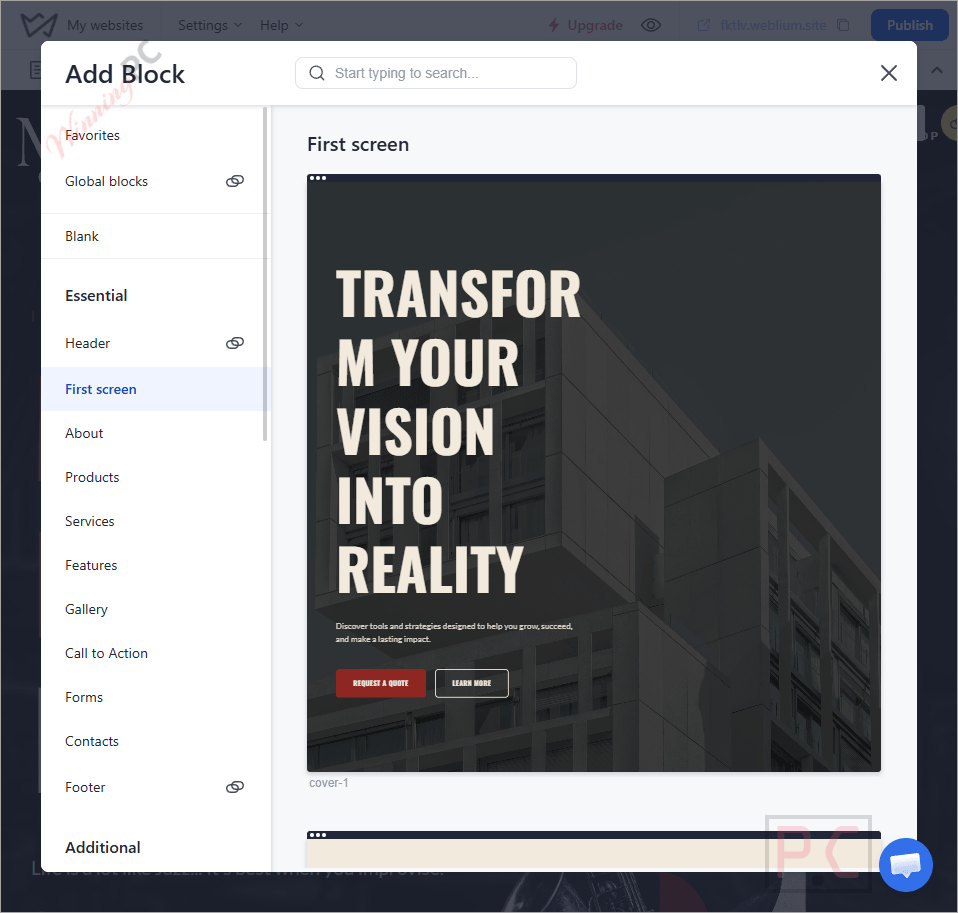Open the Help dropdown menu

pyautogui.click(x=281, y=25)
